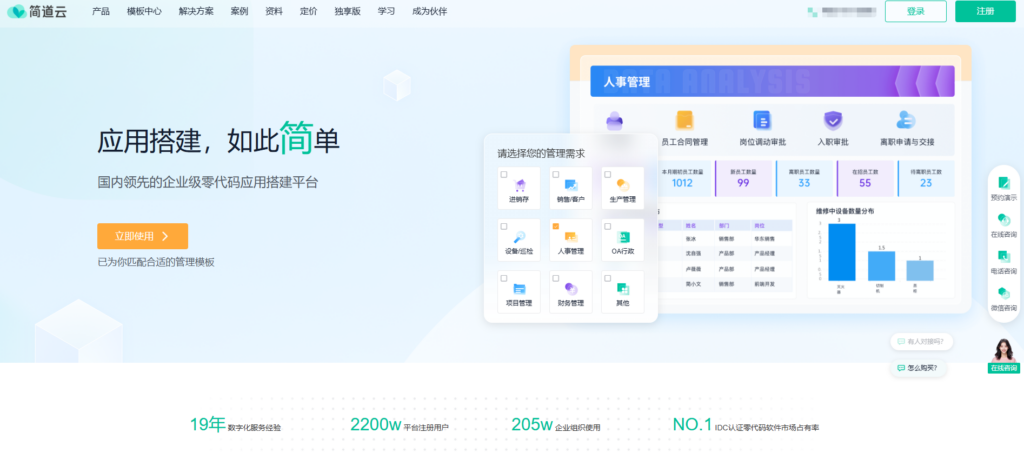Click the 在招员工数 value 55

(865, 183)
